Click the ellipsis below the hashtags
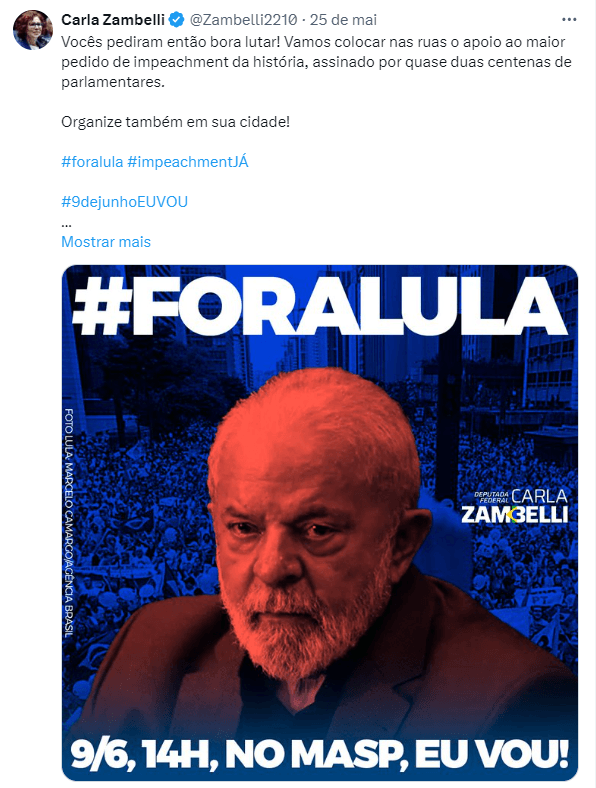 coord(66,224)
